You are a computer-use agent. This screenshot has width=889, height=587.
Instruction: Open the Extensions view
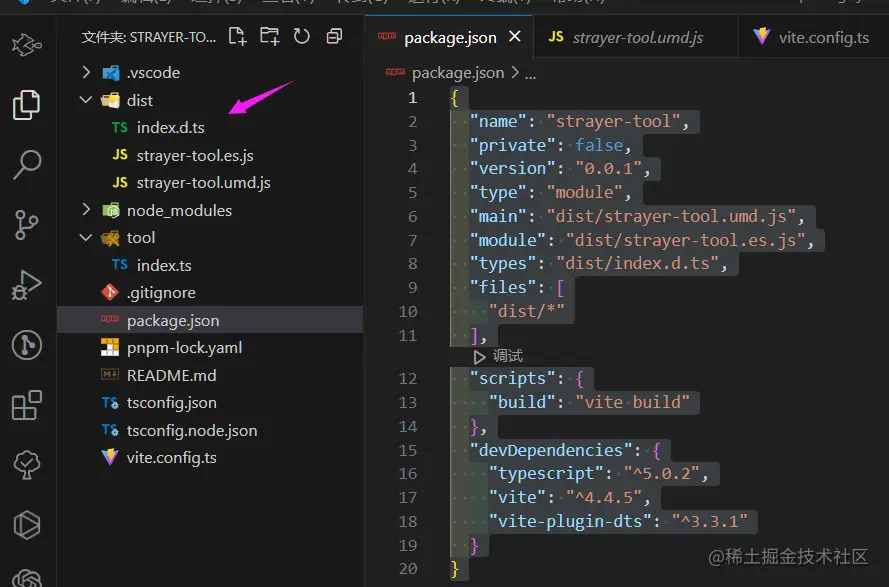point(27,405)
